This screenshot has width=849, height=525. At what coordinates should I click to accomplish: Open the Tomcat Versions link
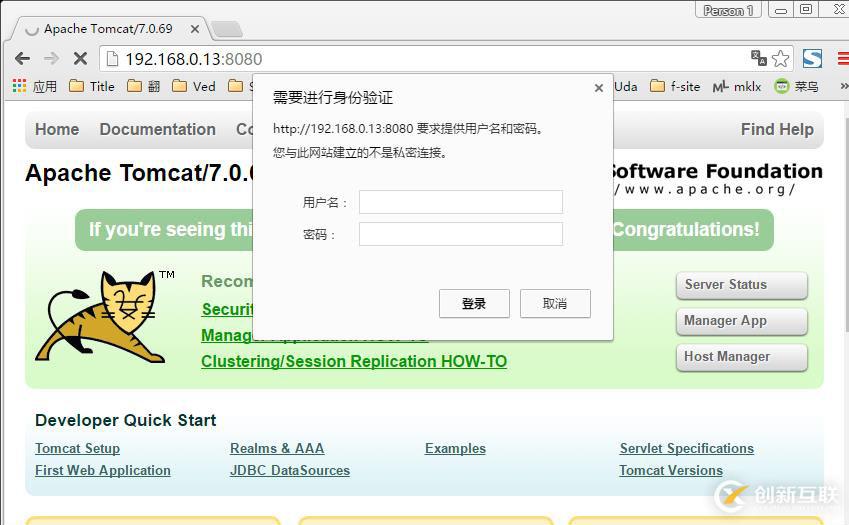pos(671,470)
